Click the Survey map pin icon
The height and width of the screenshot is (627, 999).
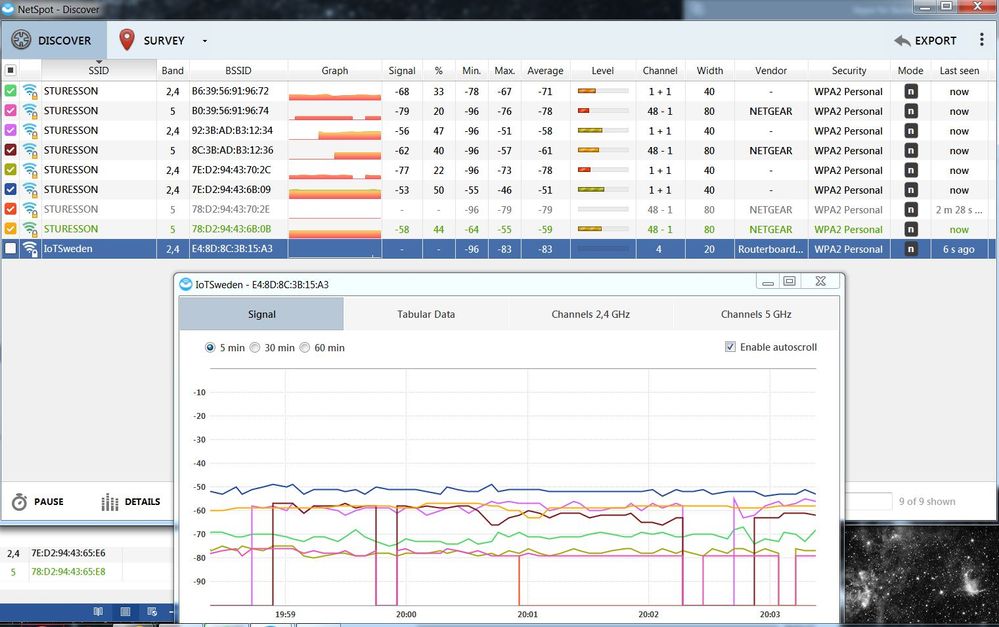click(x=127, y=41)
